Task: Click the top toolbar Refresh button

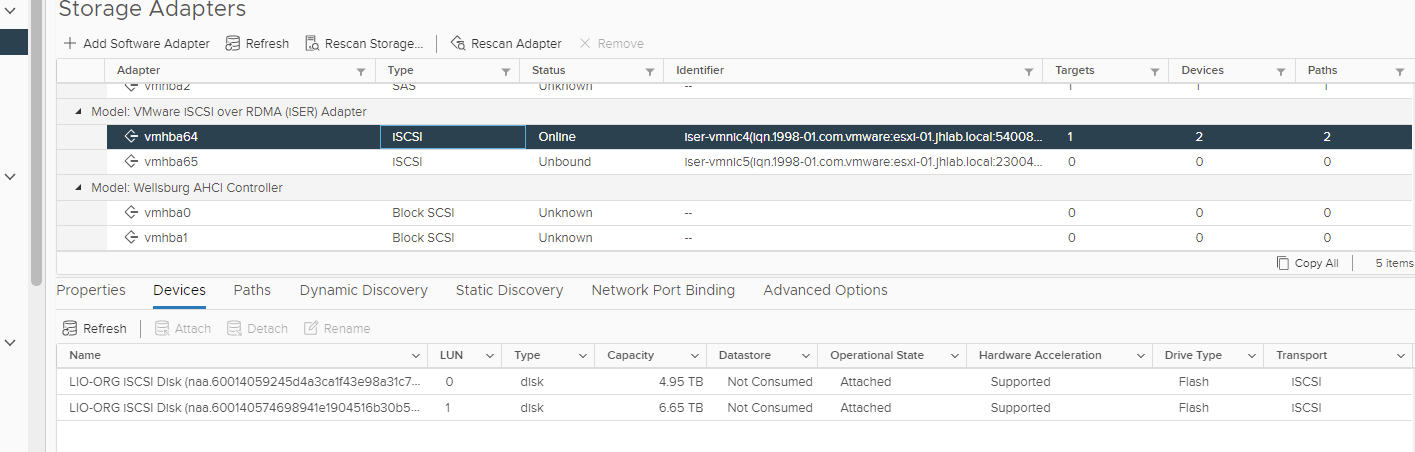Action: (257, 43)
